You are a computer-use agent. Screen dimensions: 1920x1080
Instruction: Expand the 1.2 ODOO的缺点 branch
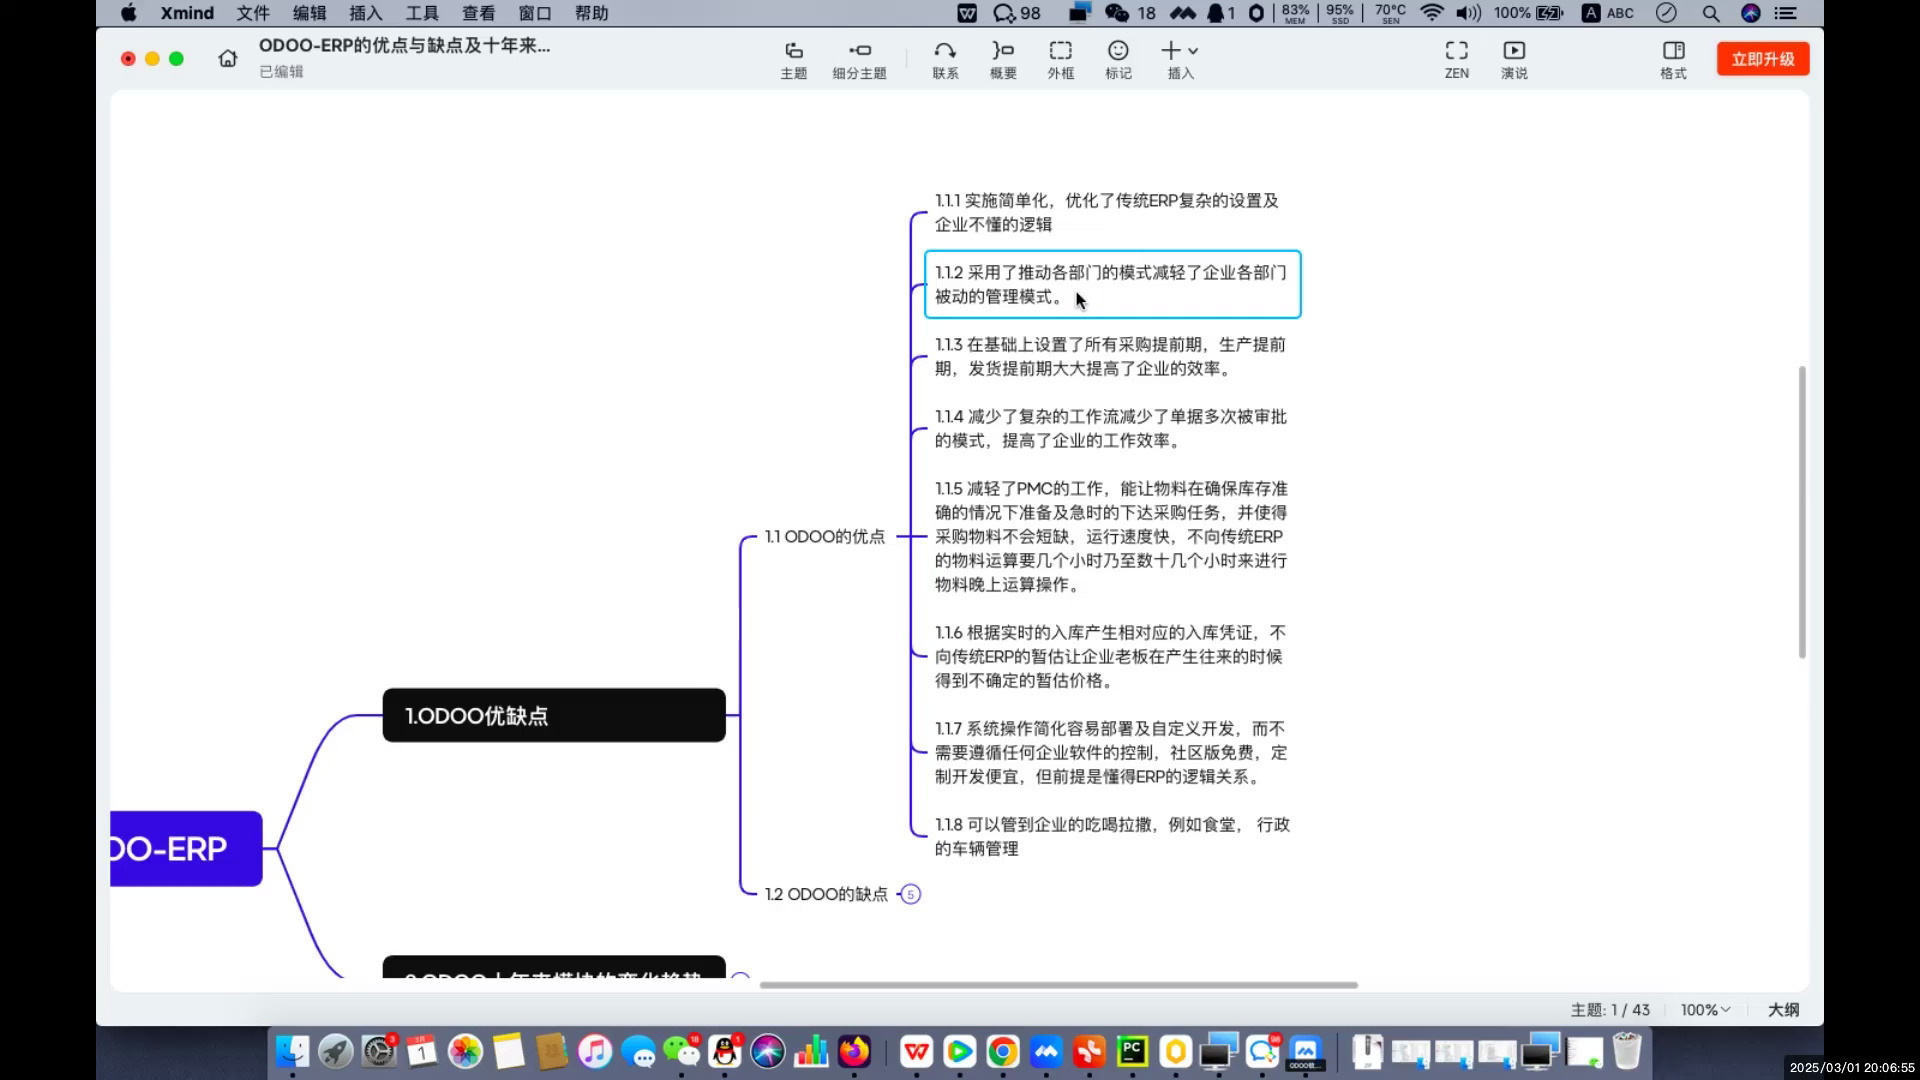click(x=910, y=894)
